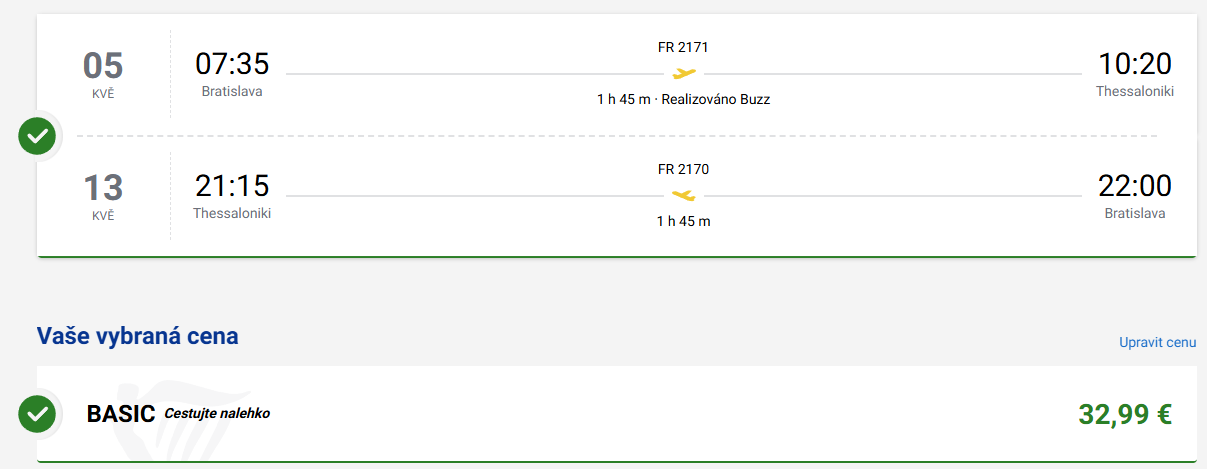This screenshot has height=469, width=1207.
Task: Click the outbound flight airplane icon
Action: (x=684, y=73)
